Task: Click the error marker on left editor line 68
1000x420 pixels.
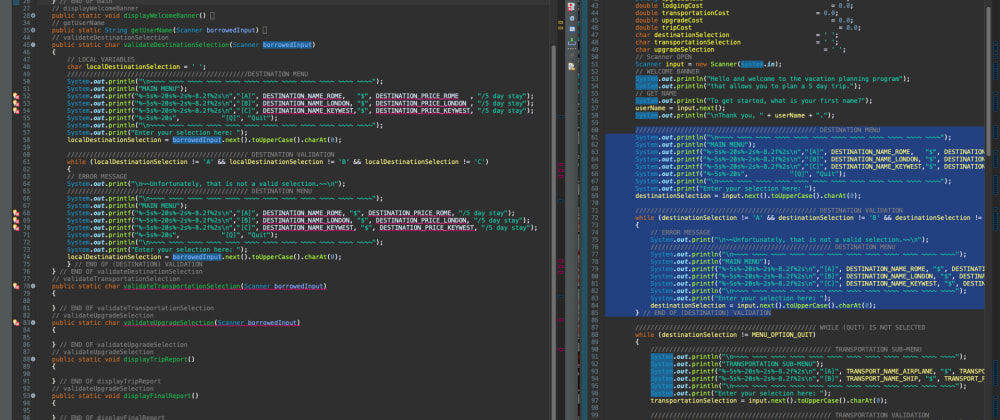Action: [x=16, y=213]
